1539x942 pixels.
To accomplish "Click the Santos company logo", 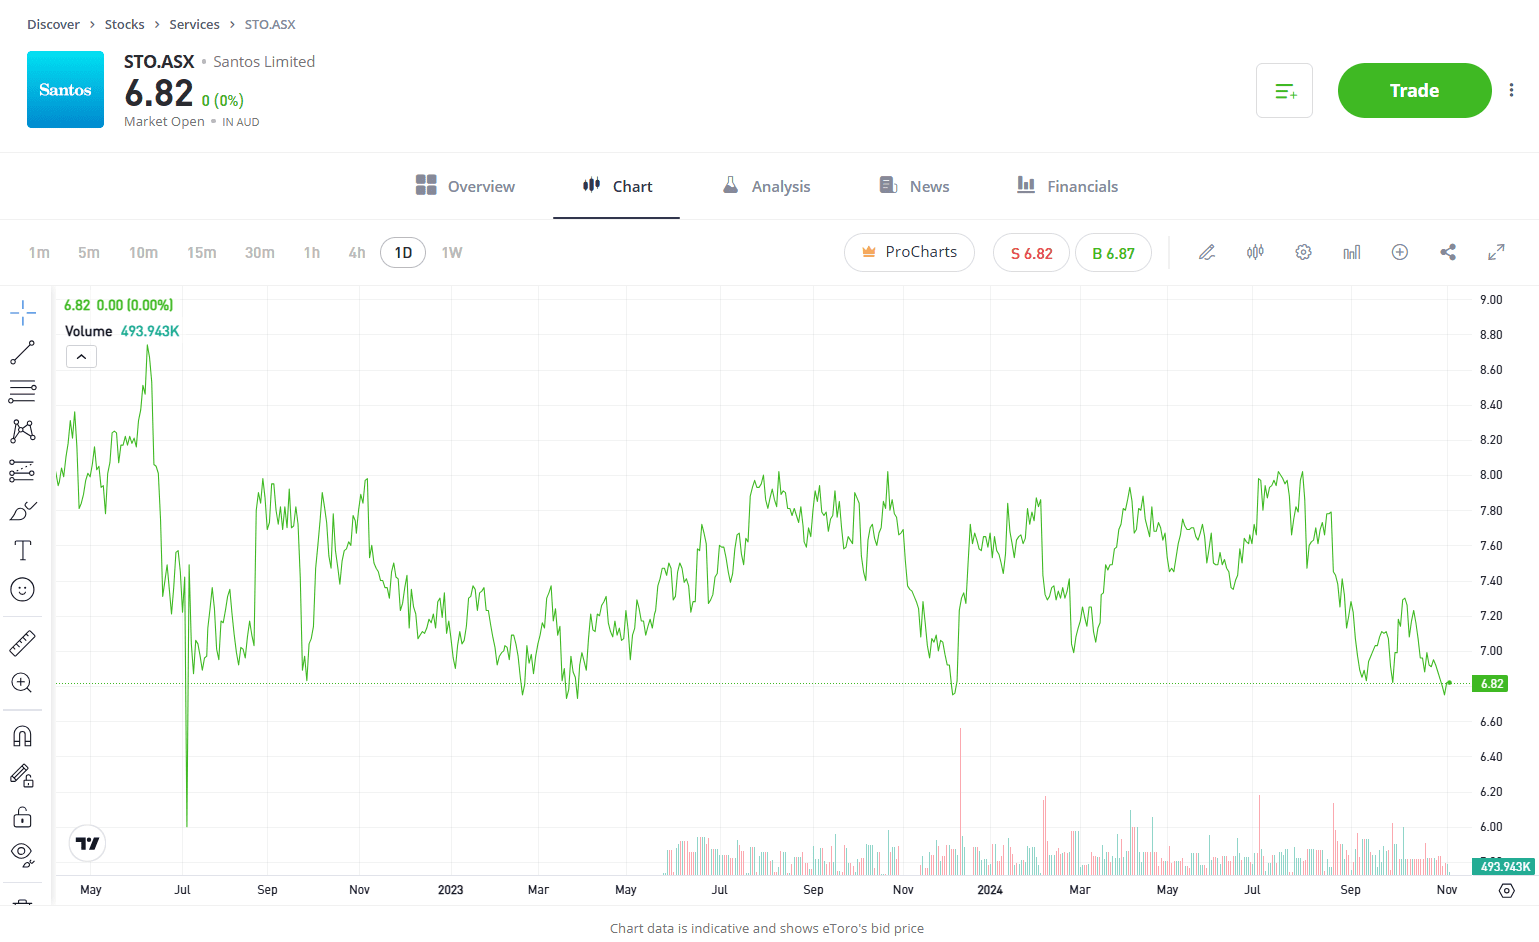I will (65, 90).
